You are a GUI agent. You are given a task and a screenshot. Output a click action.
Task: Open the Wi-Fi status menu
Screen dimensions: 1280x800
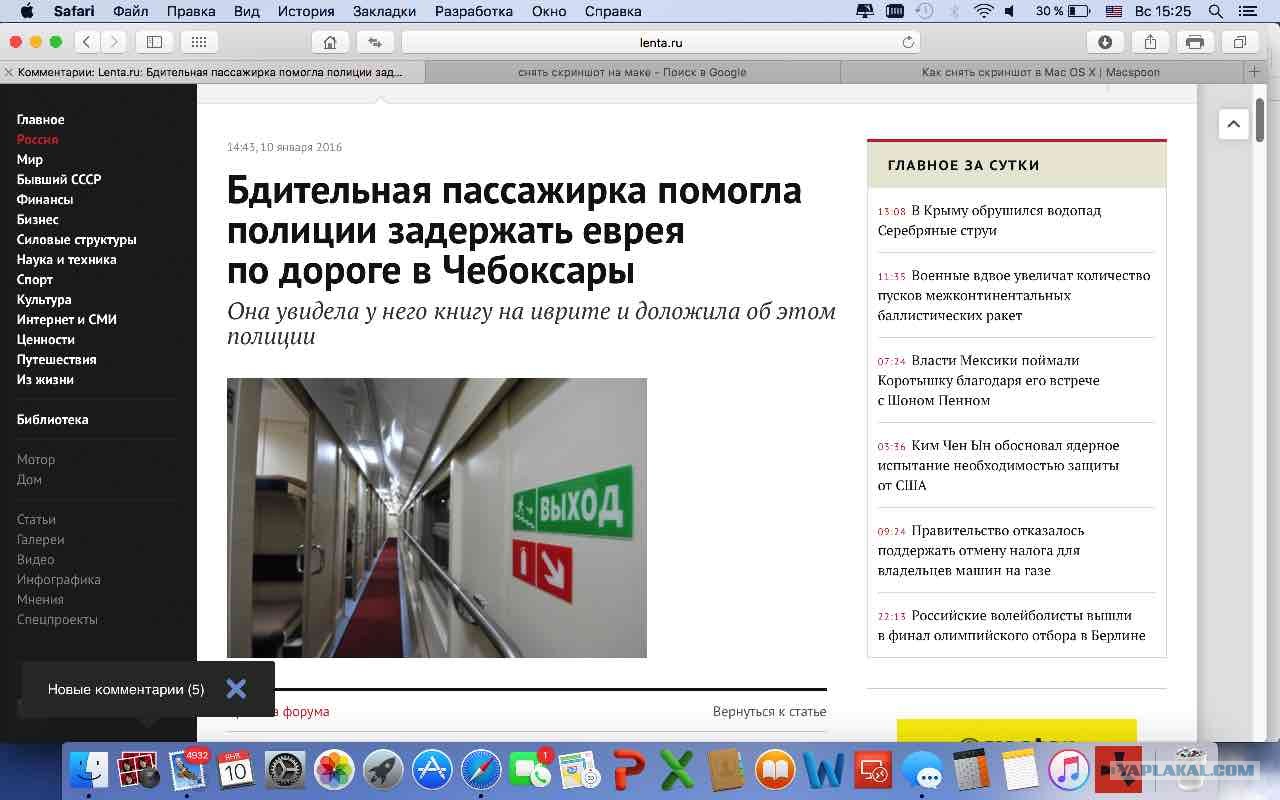pyautogui.click(x=983, y=11)
